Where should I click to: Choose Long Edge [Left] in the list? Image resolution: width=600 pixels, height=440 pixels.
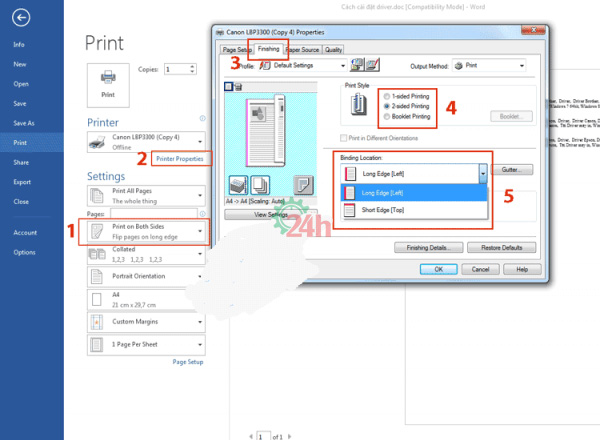click(x=414, y=193)
